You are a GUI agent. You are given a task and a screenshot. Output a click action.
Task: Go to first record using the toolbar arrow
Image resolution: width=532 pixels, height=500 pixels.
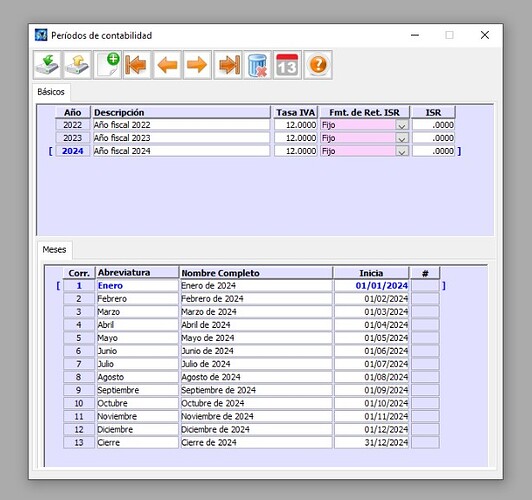(137, 65)
